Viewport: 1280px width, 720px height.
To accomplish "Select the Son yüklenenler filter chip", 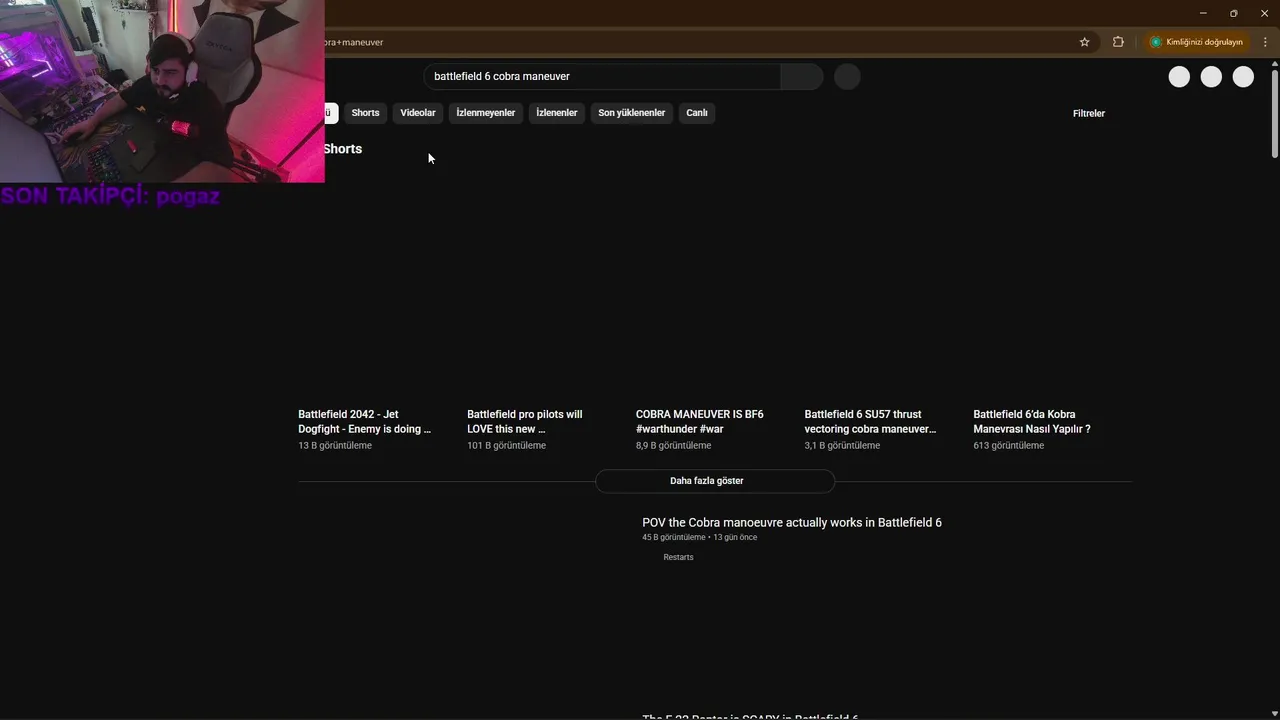I will click(x=631, y=113).
